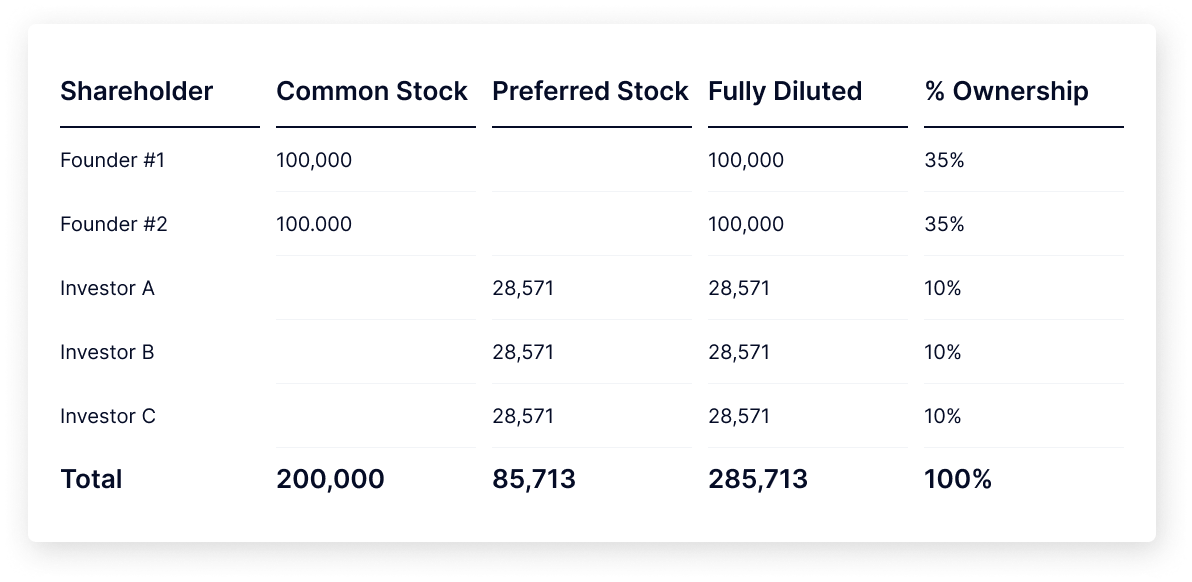Click the Shareholder column header
This screenshot has height=582, width=1192.
click(137, 91)
